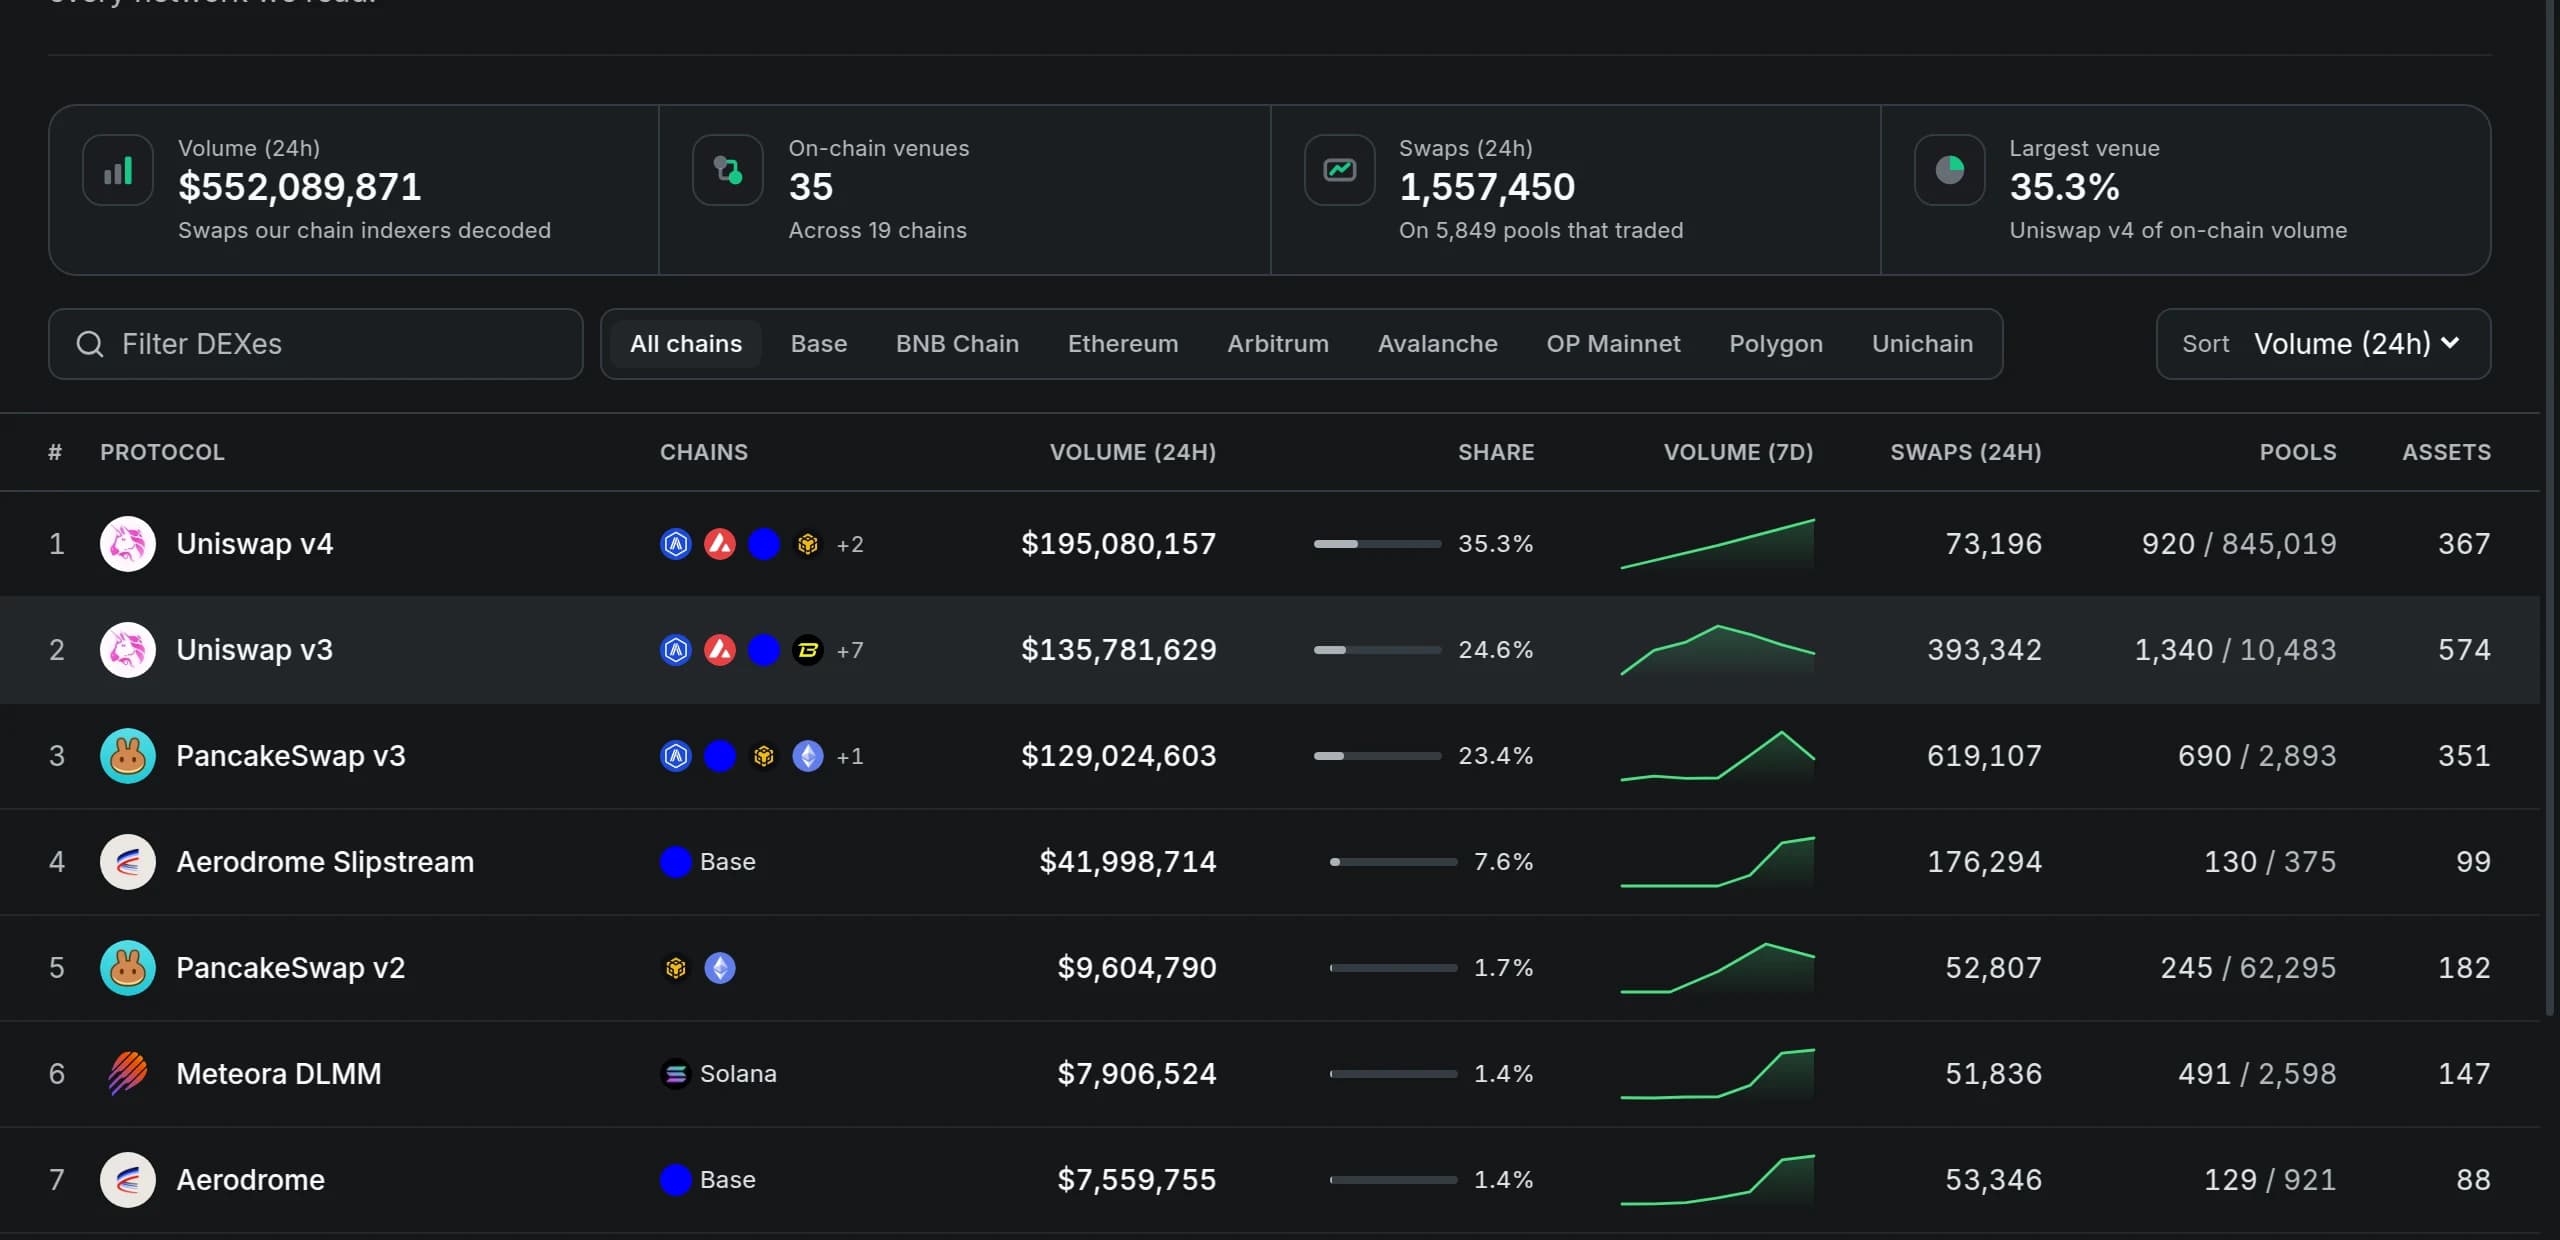Filter by BNB Chain
The width and height of the screenshot is (2560, 1240).
957,344
